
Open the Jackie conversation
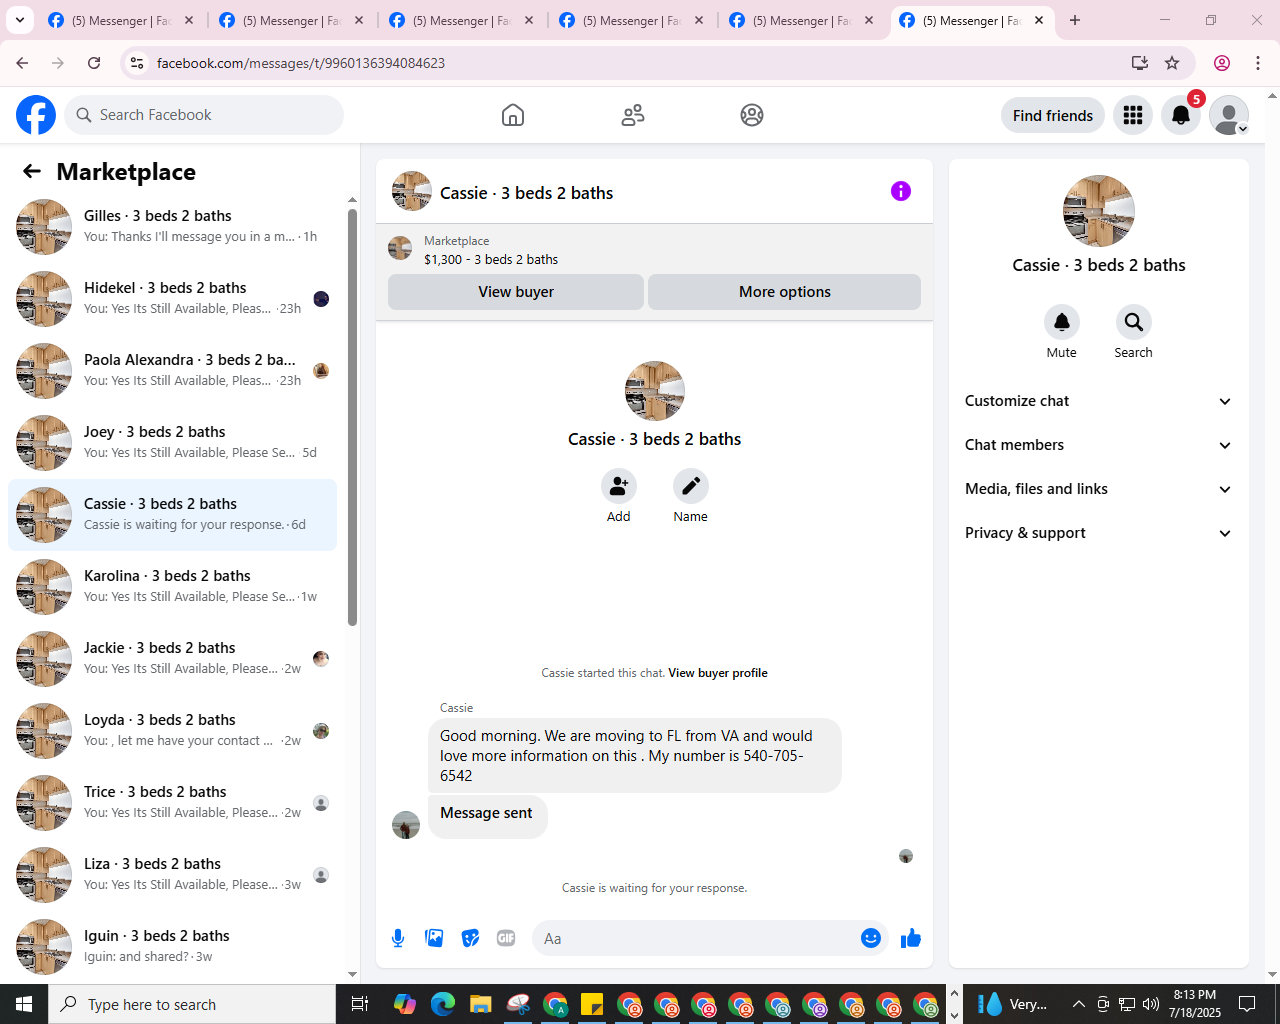tap(172, 659)
